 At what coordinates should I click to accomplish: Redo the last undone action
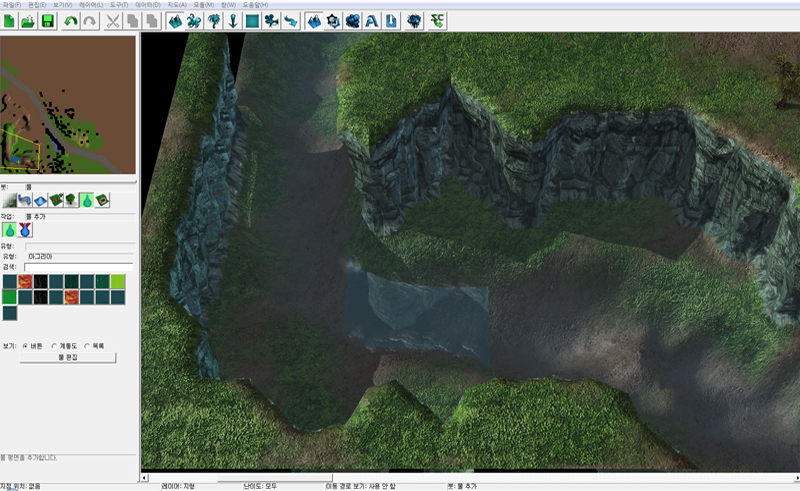pyautogui.click(x=90, y=21)
